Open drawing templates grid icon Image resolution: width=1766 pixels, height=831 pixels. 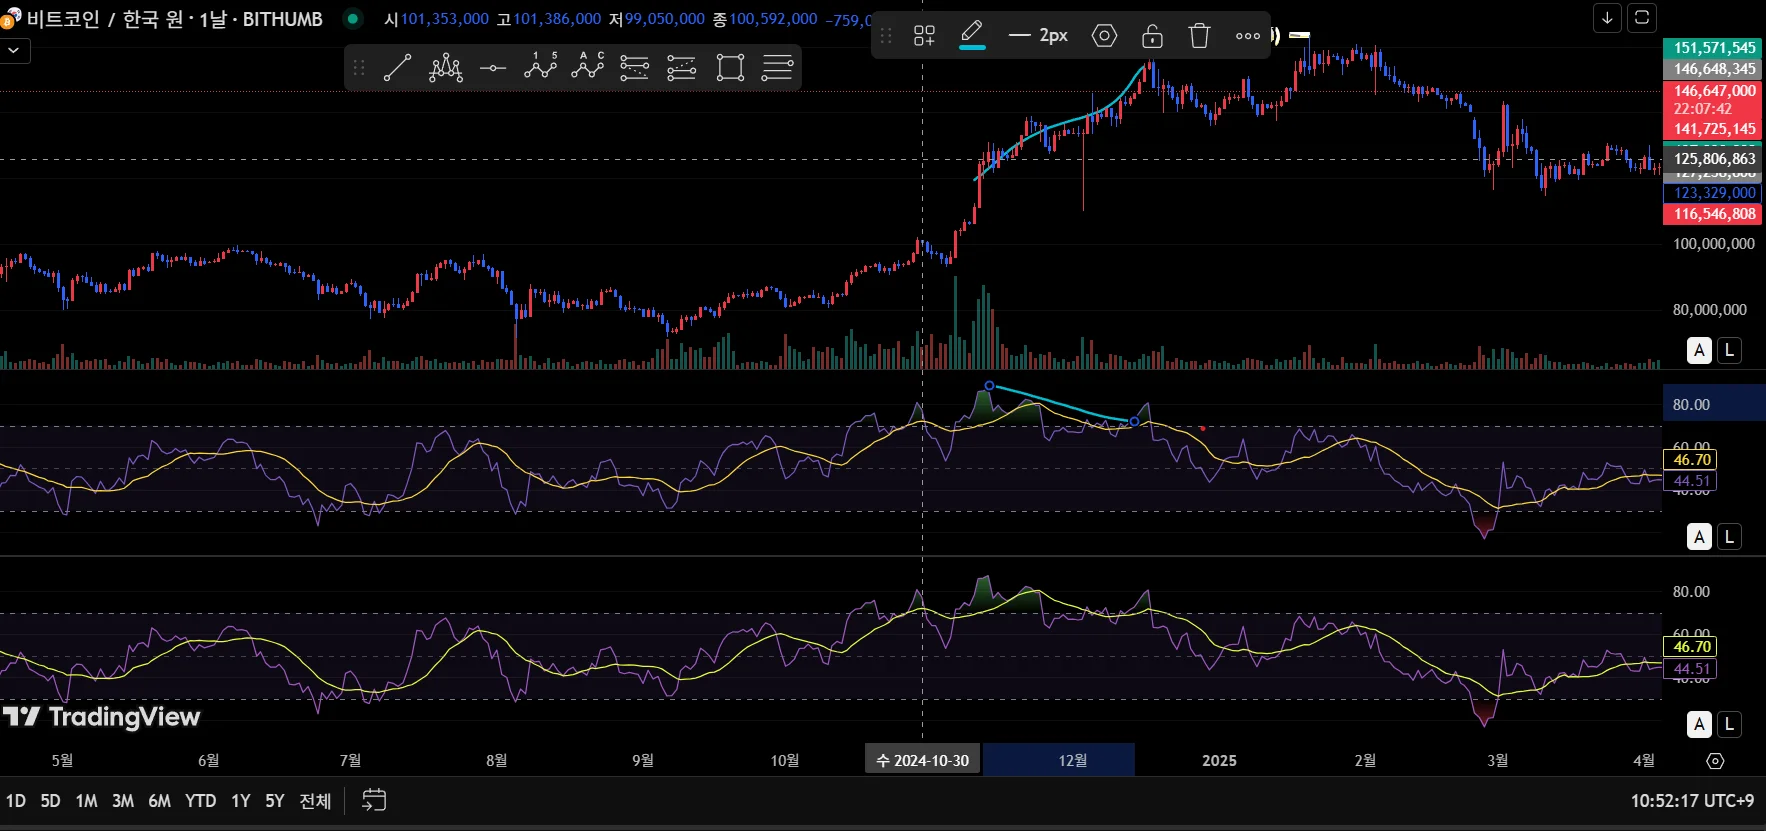pyautogui.click(x=924, y=36)
